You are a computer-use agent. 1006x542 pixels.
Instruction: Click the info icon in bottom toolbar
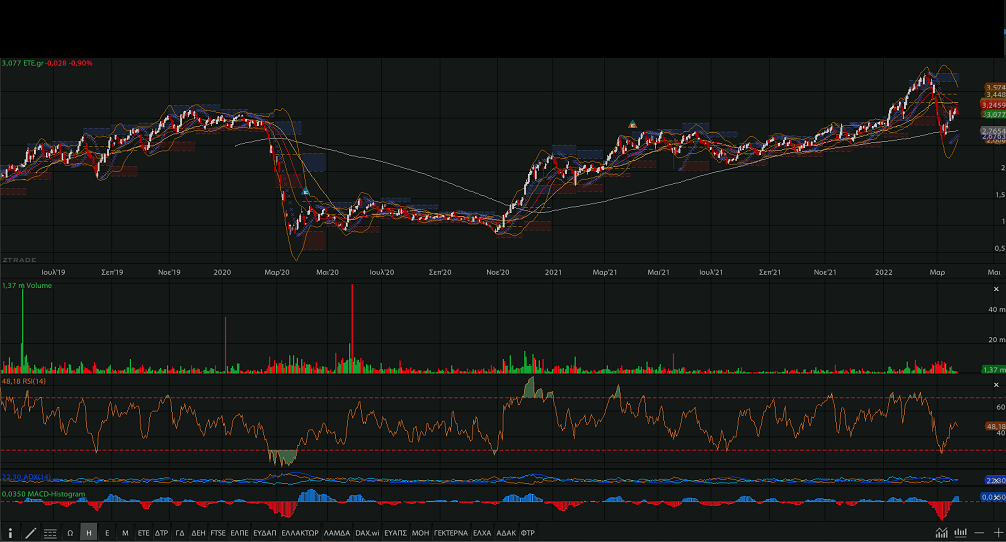coord(10,533)
